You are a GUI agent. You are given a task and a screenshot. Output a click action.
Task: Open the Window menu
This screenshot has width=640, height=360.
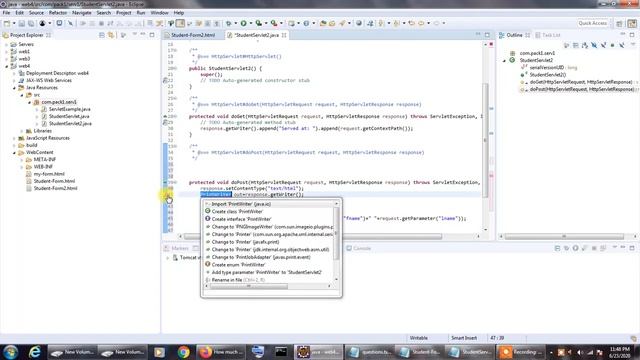tap(159, 13)
